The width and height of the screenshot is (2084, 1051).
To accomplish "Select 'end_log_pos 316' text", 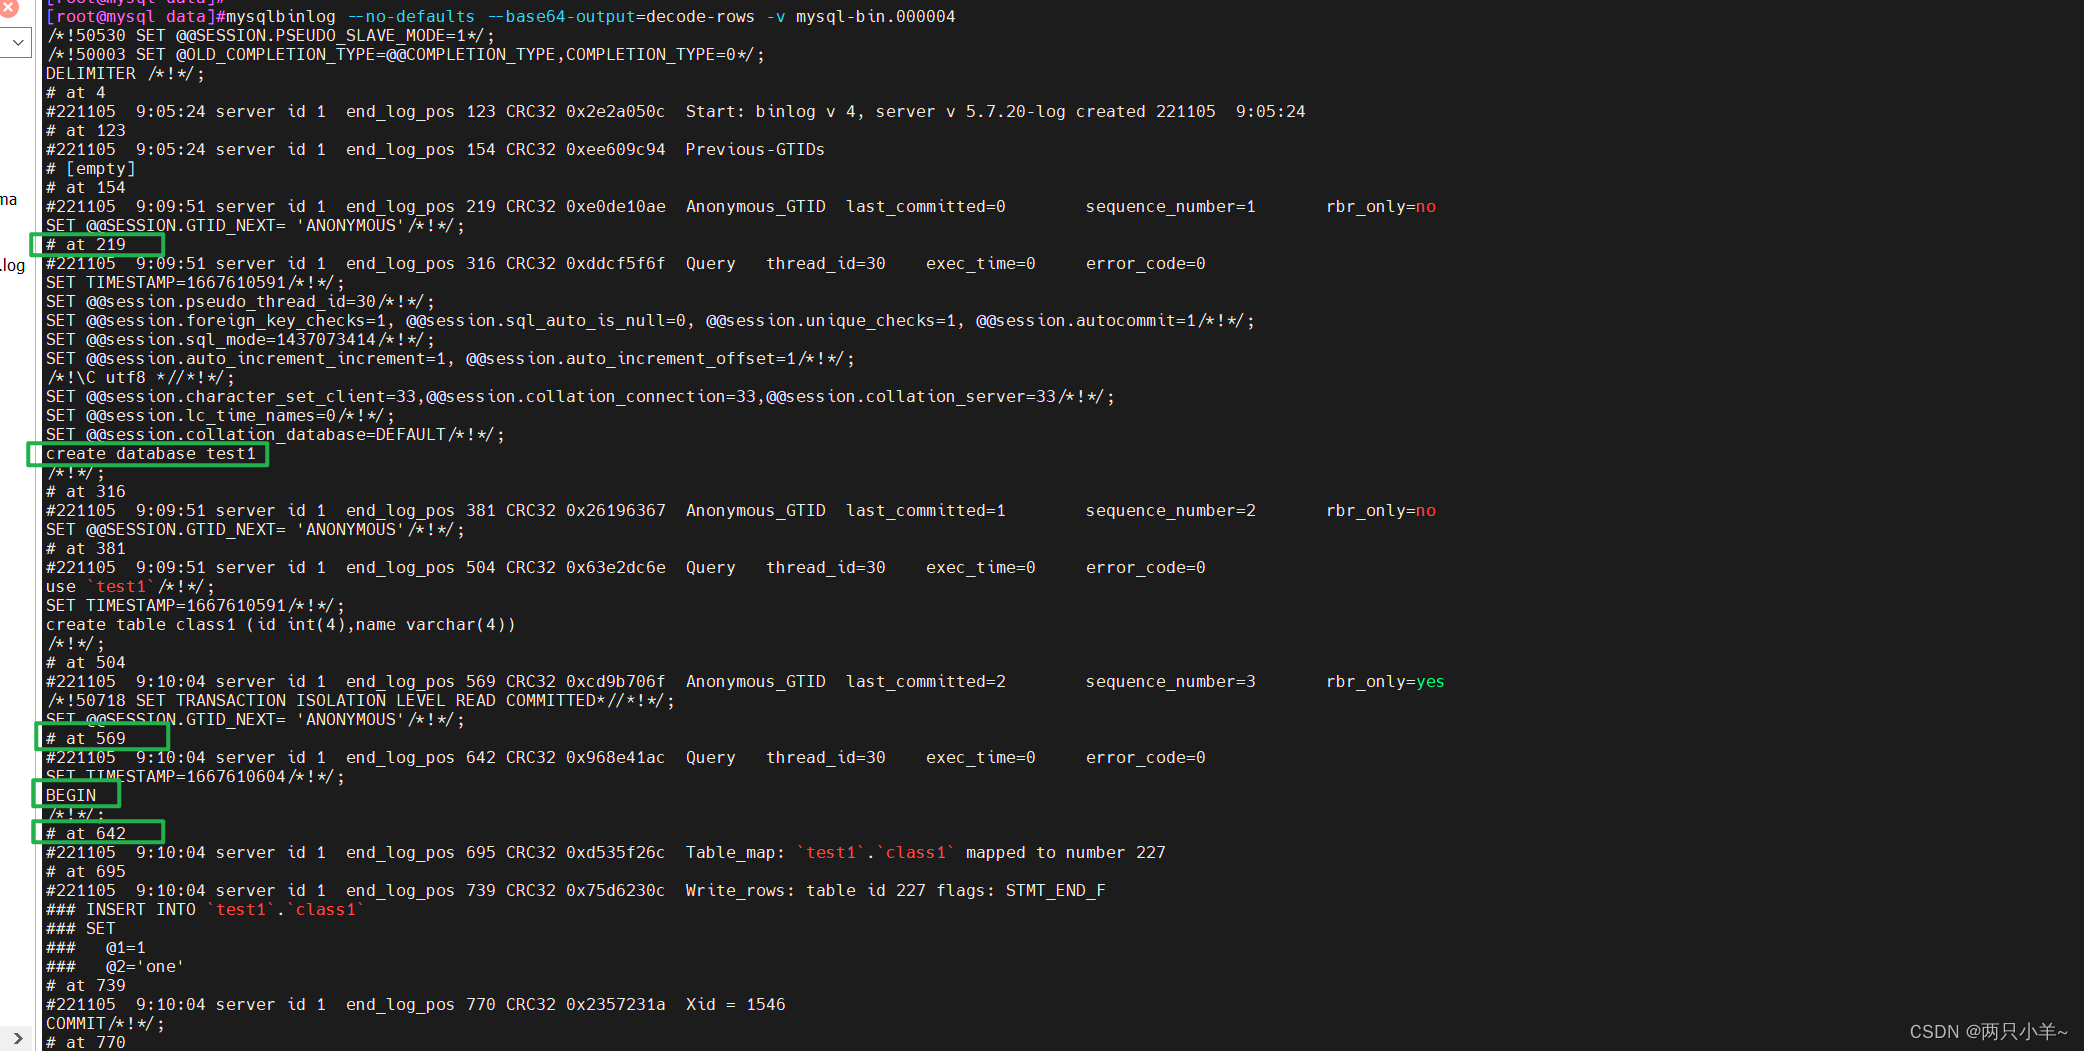I will click(421, 264).
